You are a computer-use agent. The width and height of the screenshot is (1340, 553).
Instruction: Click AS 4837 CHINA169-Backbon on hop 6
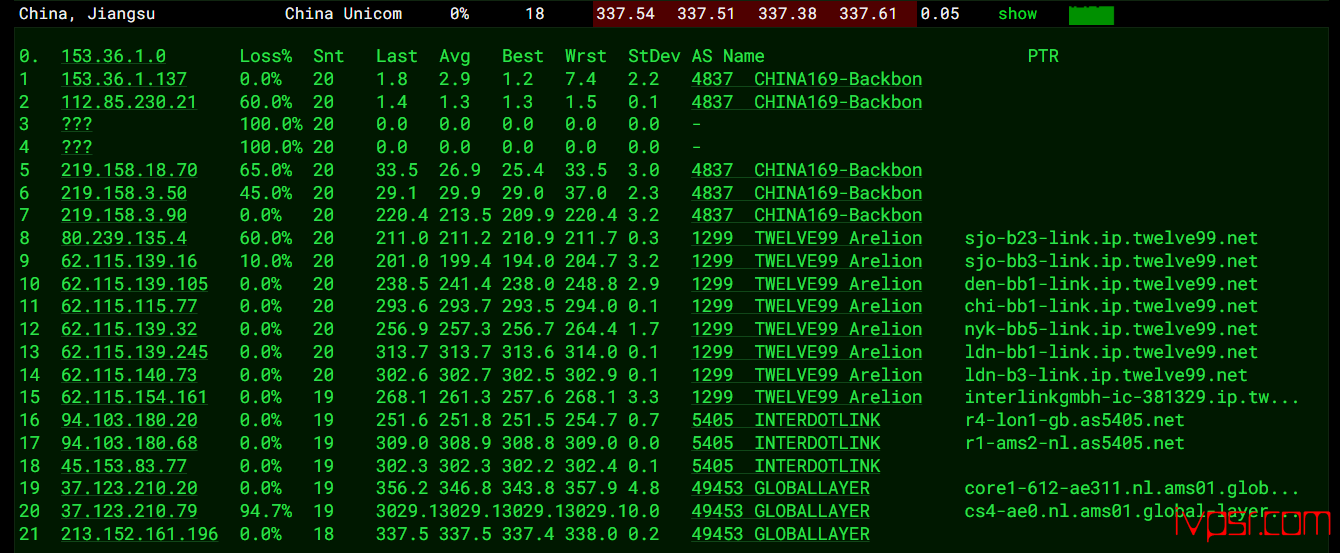(x=807, y=193)
